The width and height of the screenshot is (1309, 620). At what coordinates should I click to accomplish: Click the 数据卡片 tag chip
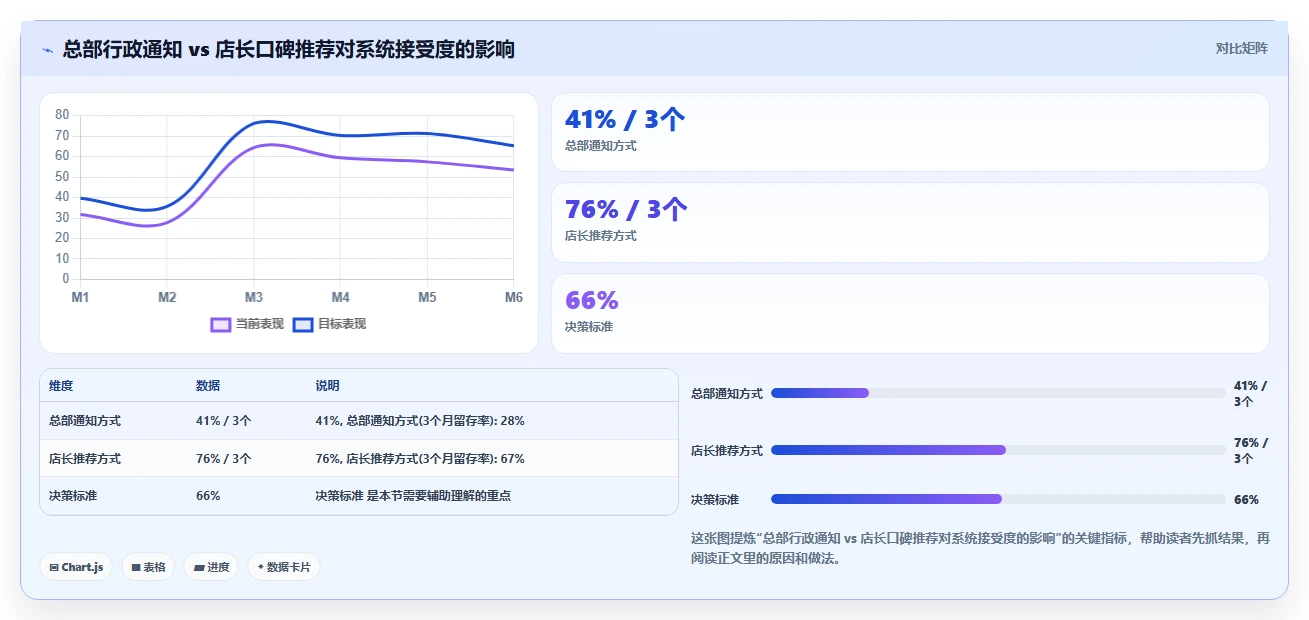[x=284, y=567]
